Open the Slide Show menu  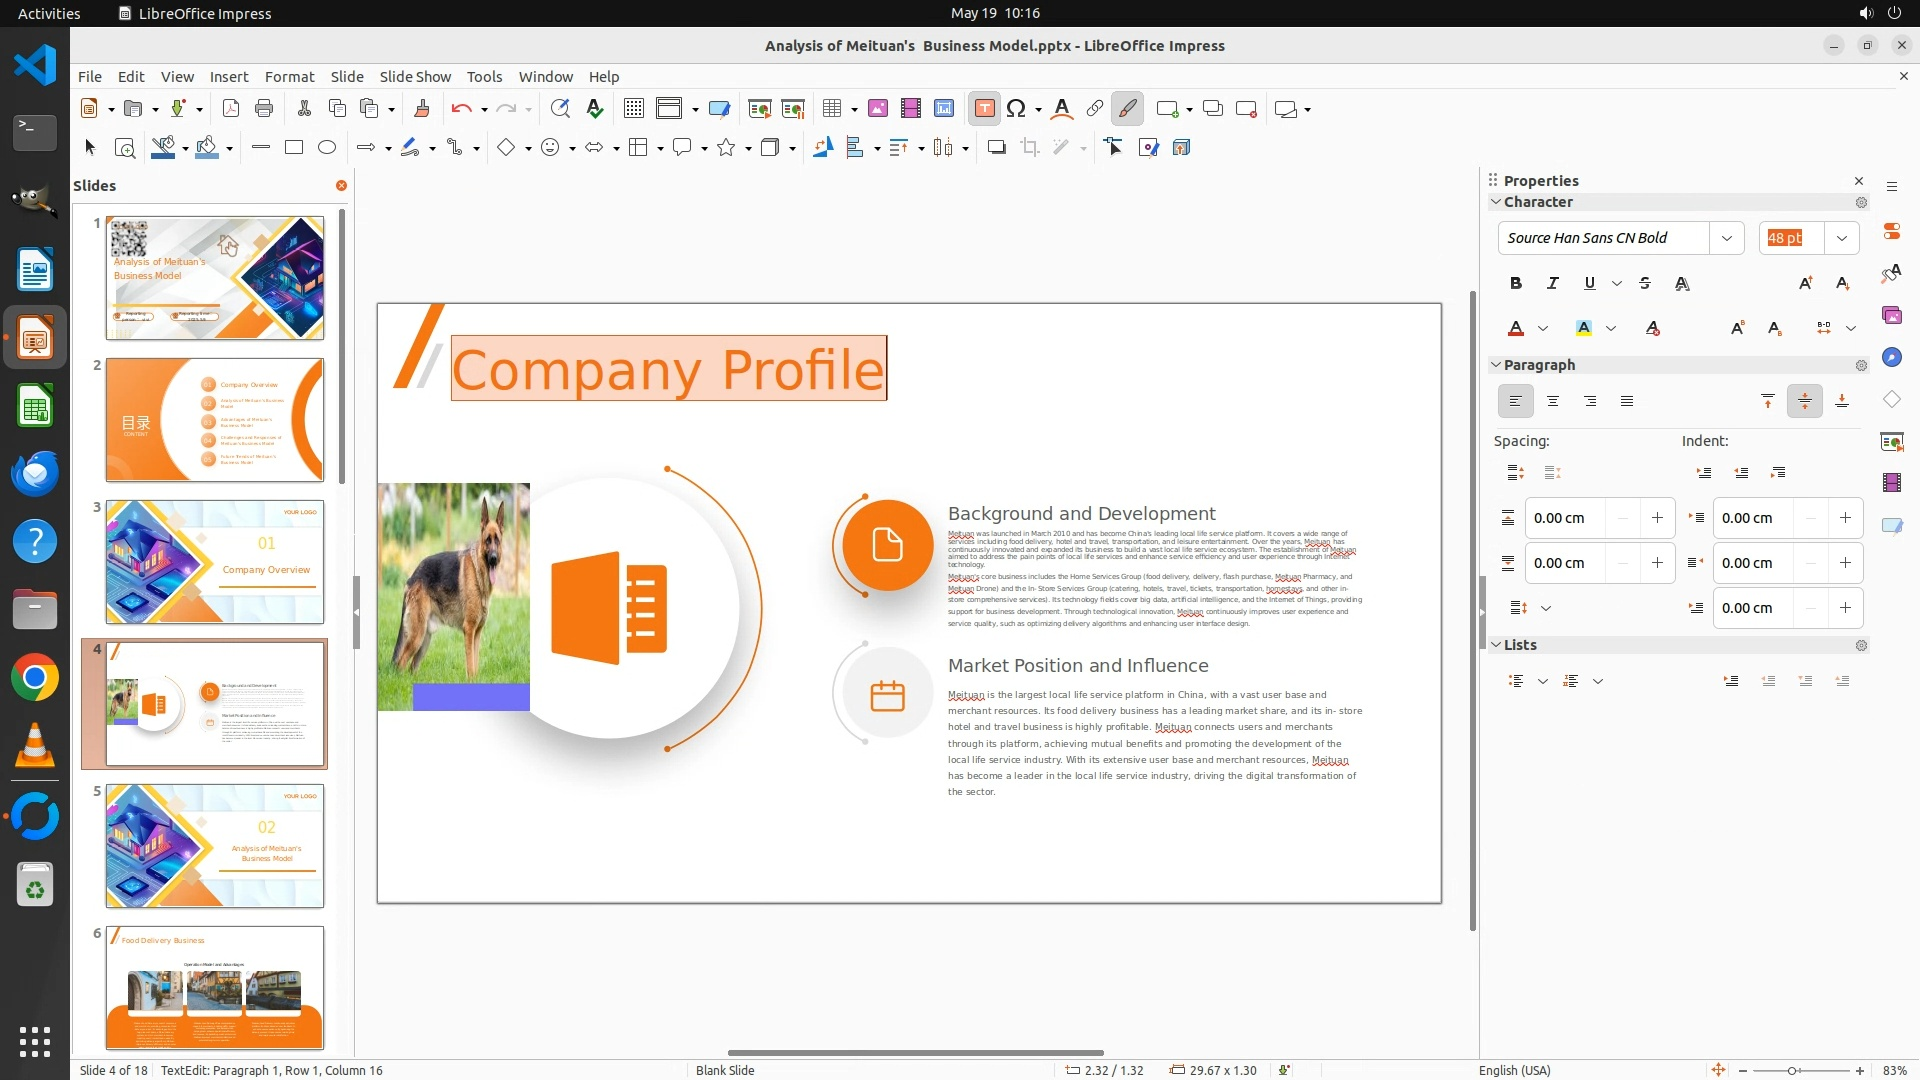point(415,77)
